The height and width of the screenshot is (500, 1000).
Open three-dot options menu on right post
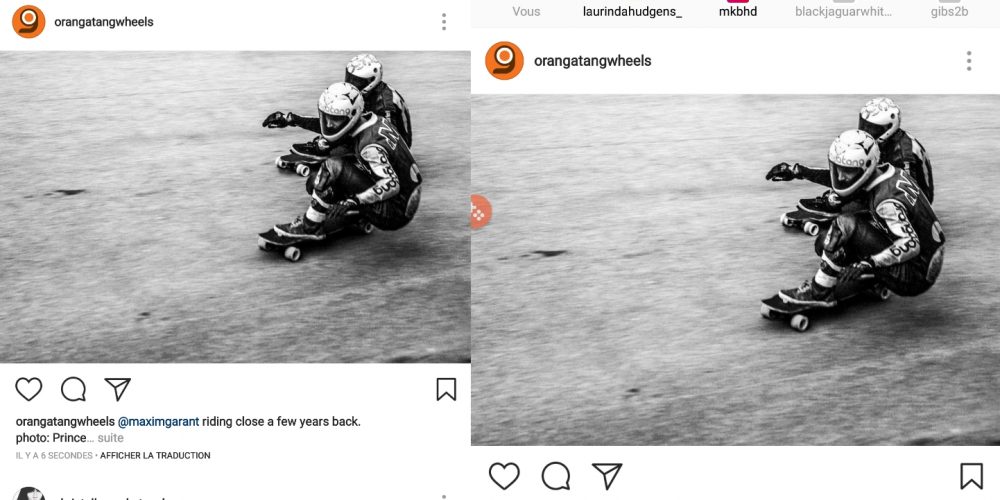pos(969,61)
